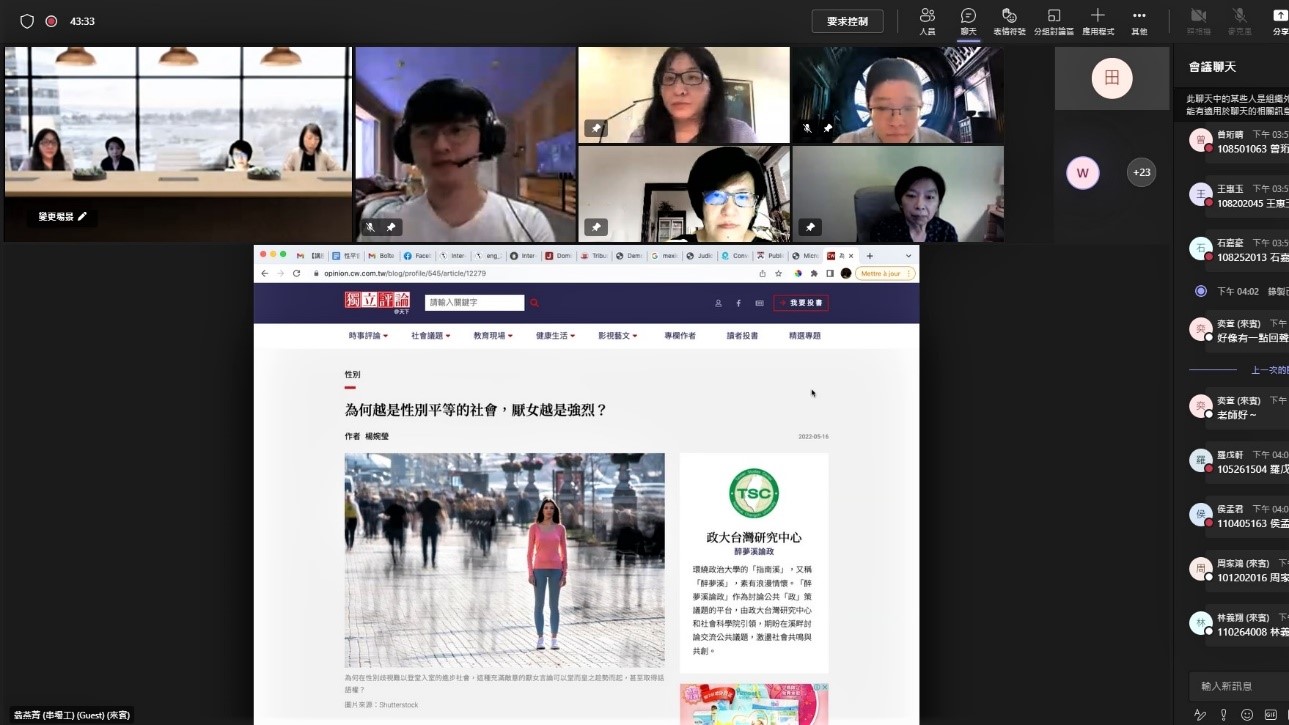The width and height of the screenshot is (1289, 725).
Task: Click the red recording indicator
Action: tap(51, 21)
